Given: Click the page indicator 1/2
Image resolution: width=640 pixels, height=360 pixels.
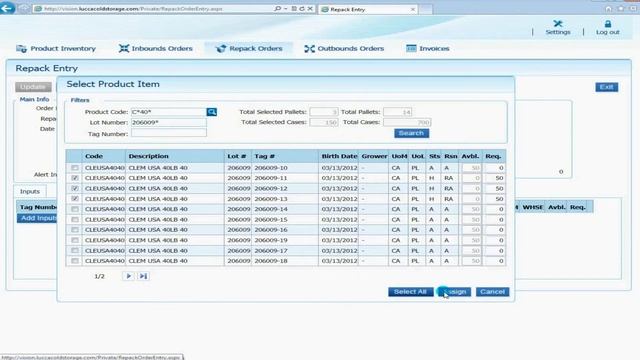Looking at the screenshot, I should click(100, 276).
